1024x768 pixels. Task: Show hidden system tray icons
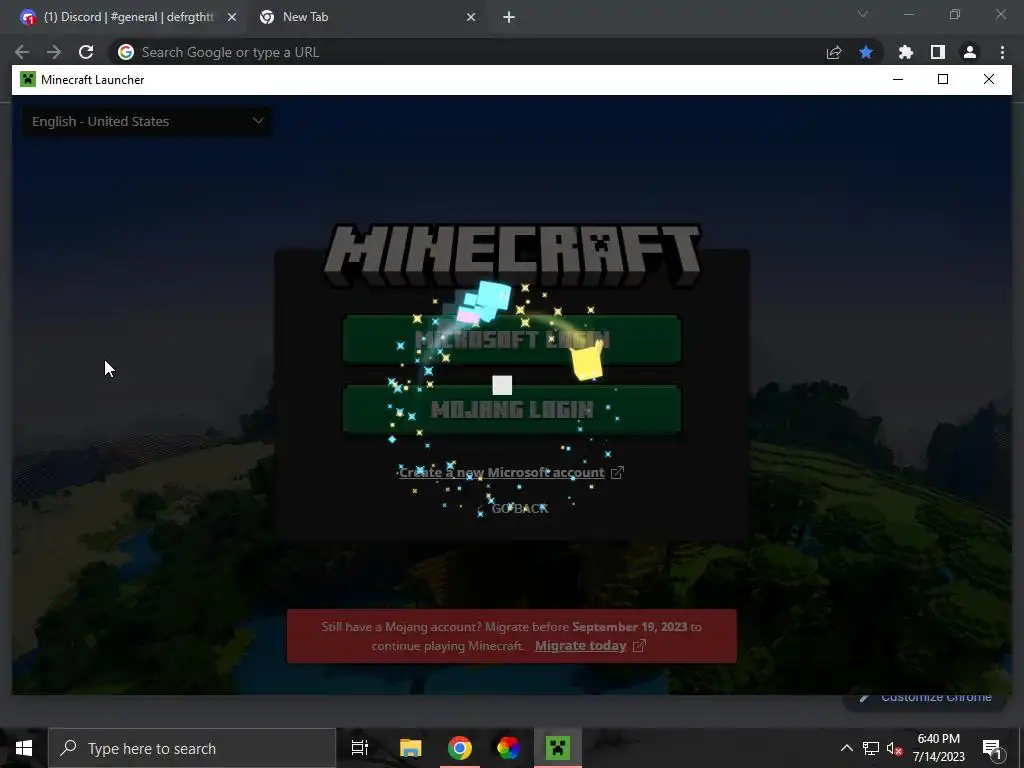[846, 748]
